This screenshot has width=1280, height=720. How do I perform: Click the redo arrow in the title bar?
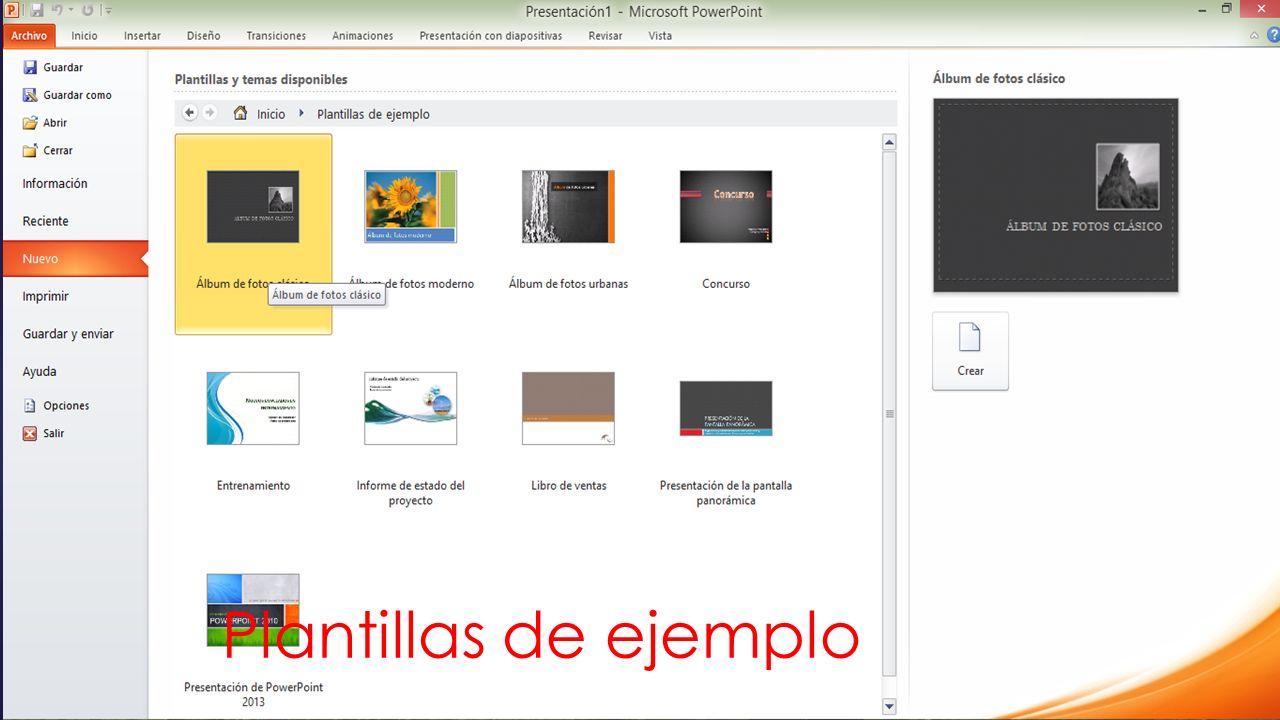point(87,10)
